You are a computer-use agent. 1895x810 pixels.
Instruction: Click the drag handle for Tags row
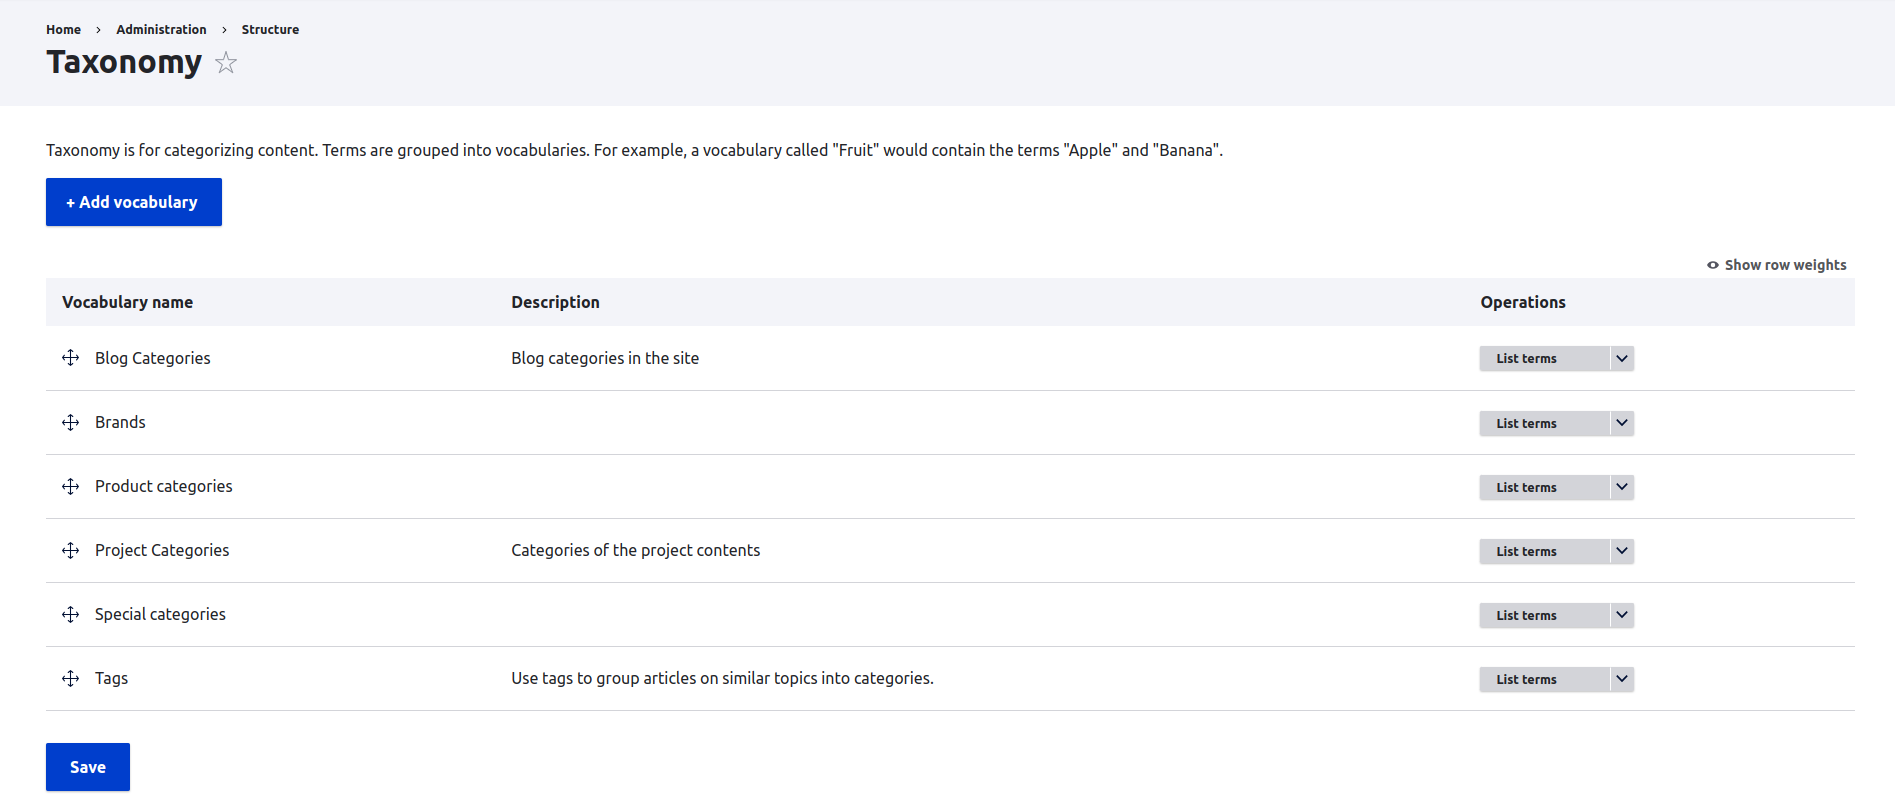coord(71,678)
